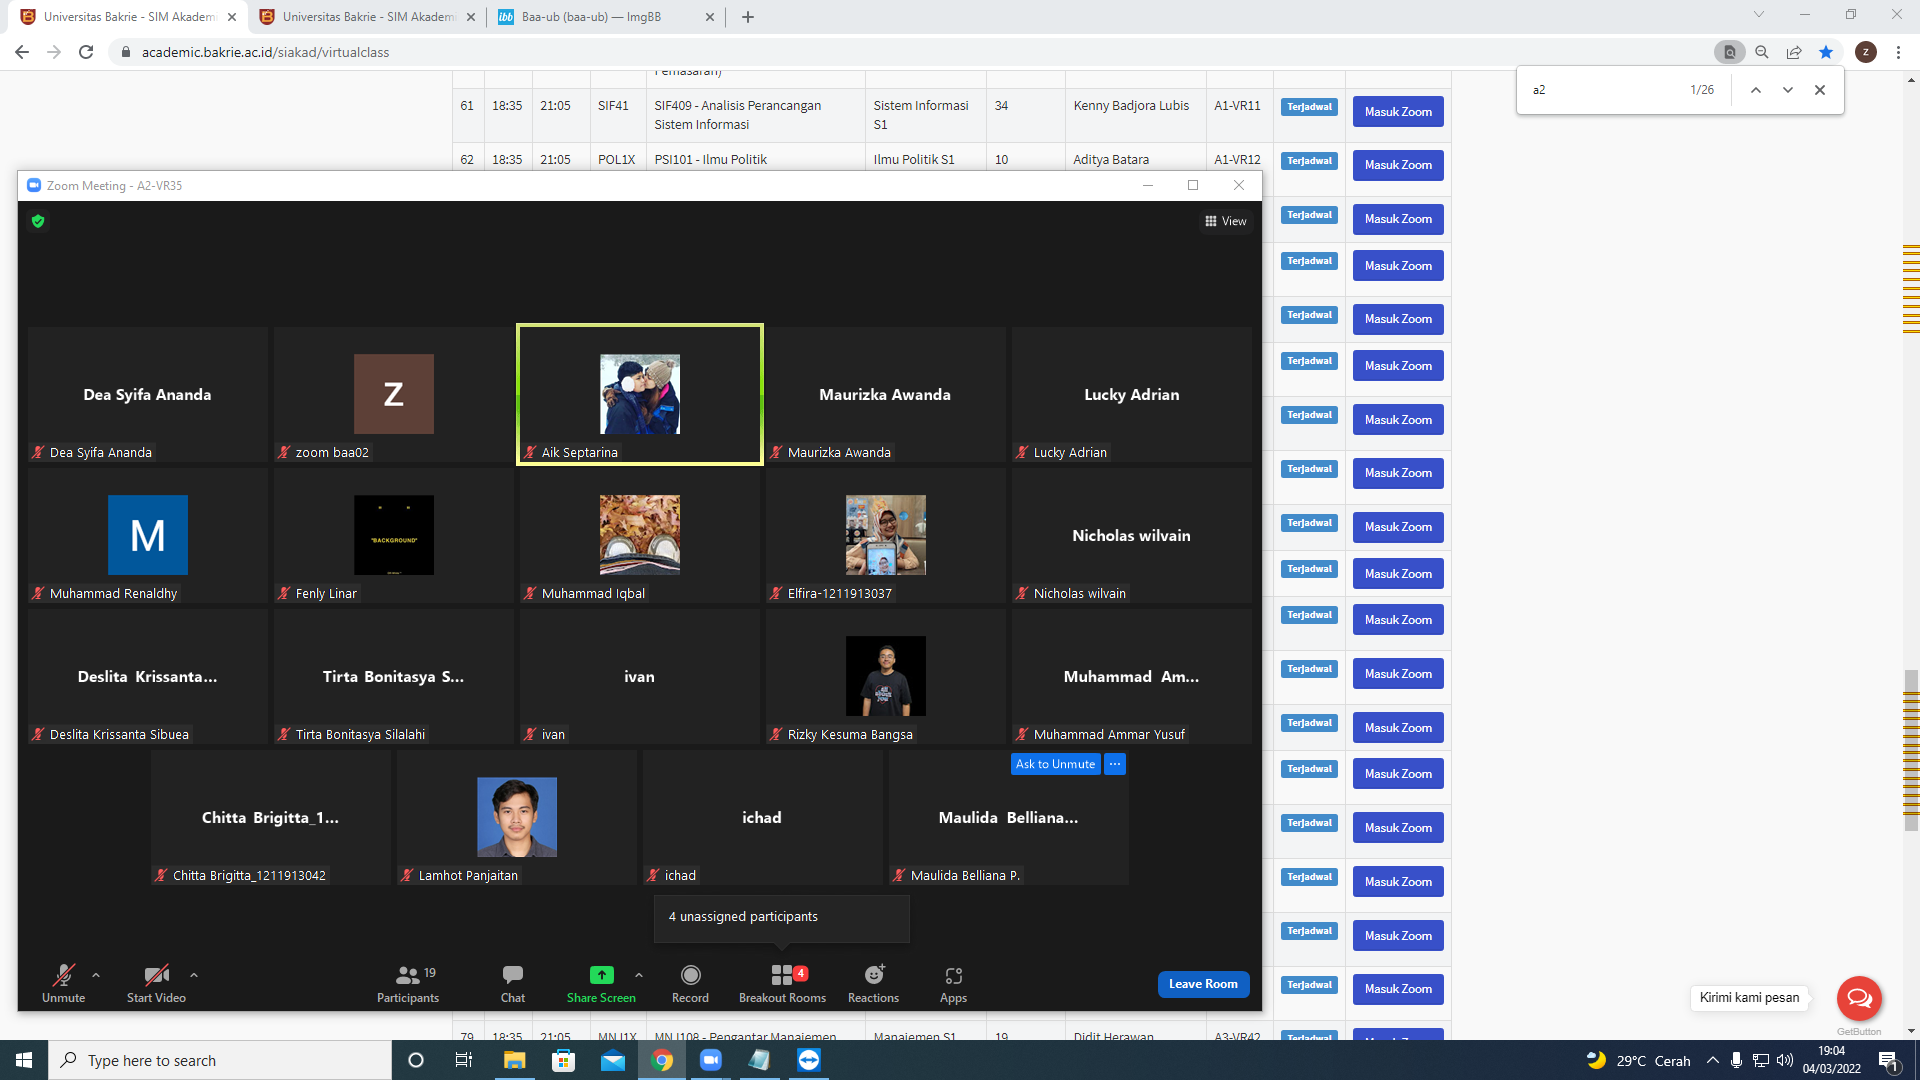
Task: Open the Reactions menu
Action: (873, 983)
